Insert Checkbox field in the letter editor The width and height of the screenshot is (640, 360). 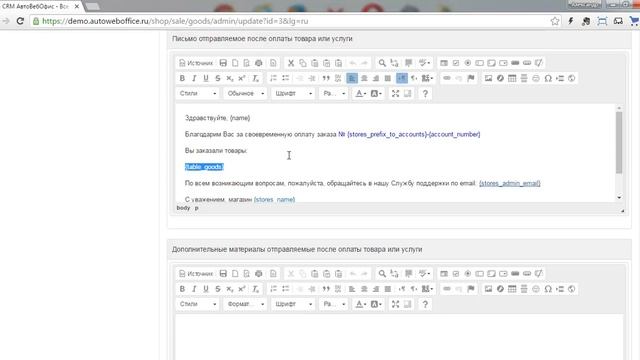[x=456, y=63]
